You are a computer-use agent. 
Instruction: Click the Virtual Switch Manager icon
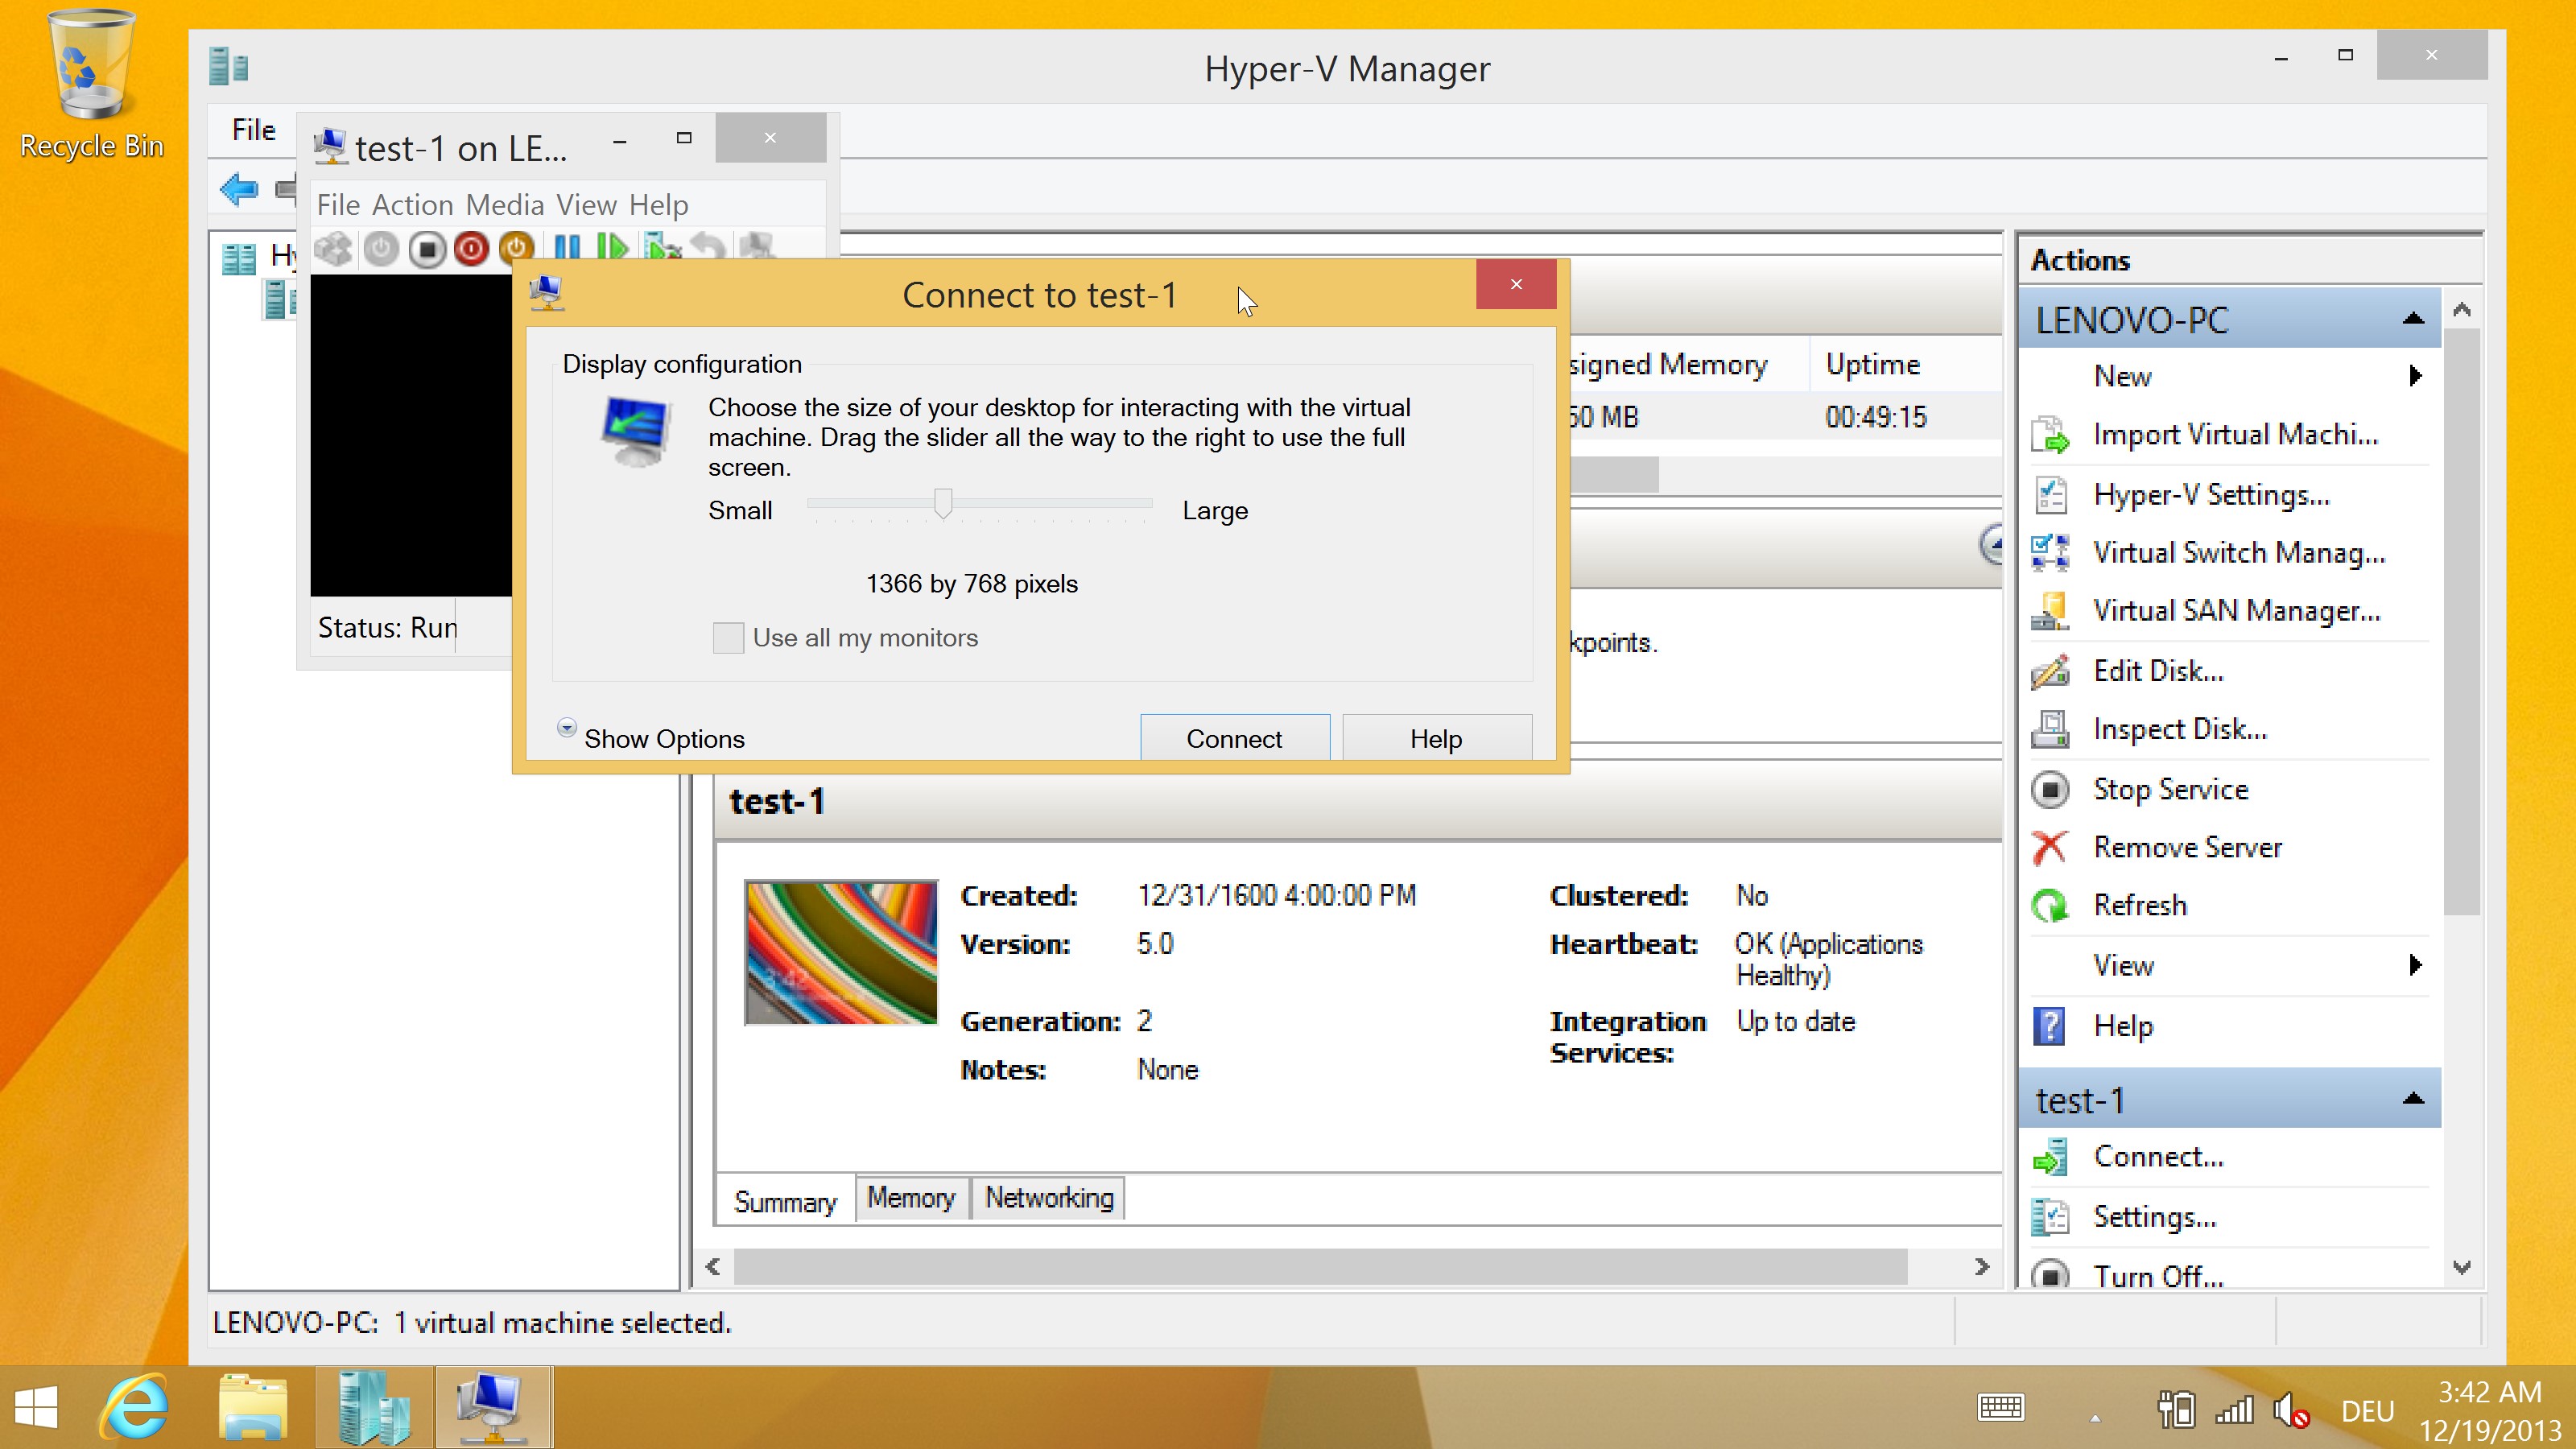coord(2050,553)
